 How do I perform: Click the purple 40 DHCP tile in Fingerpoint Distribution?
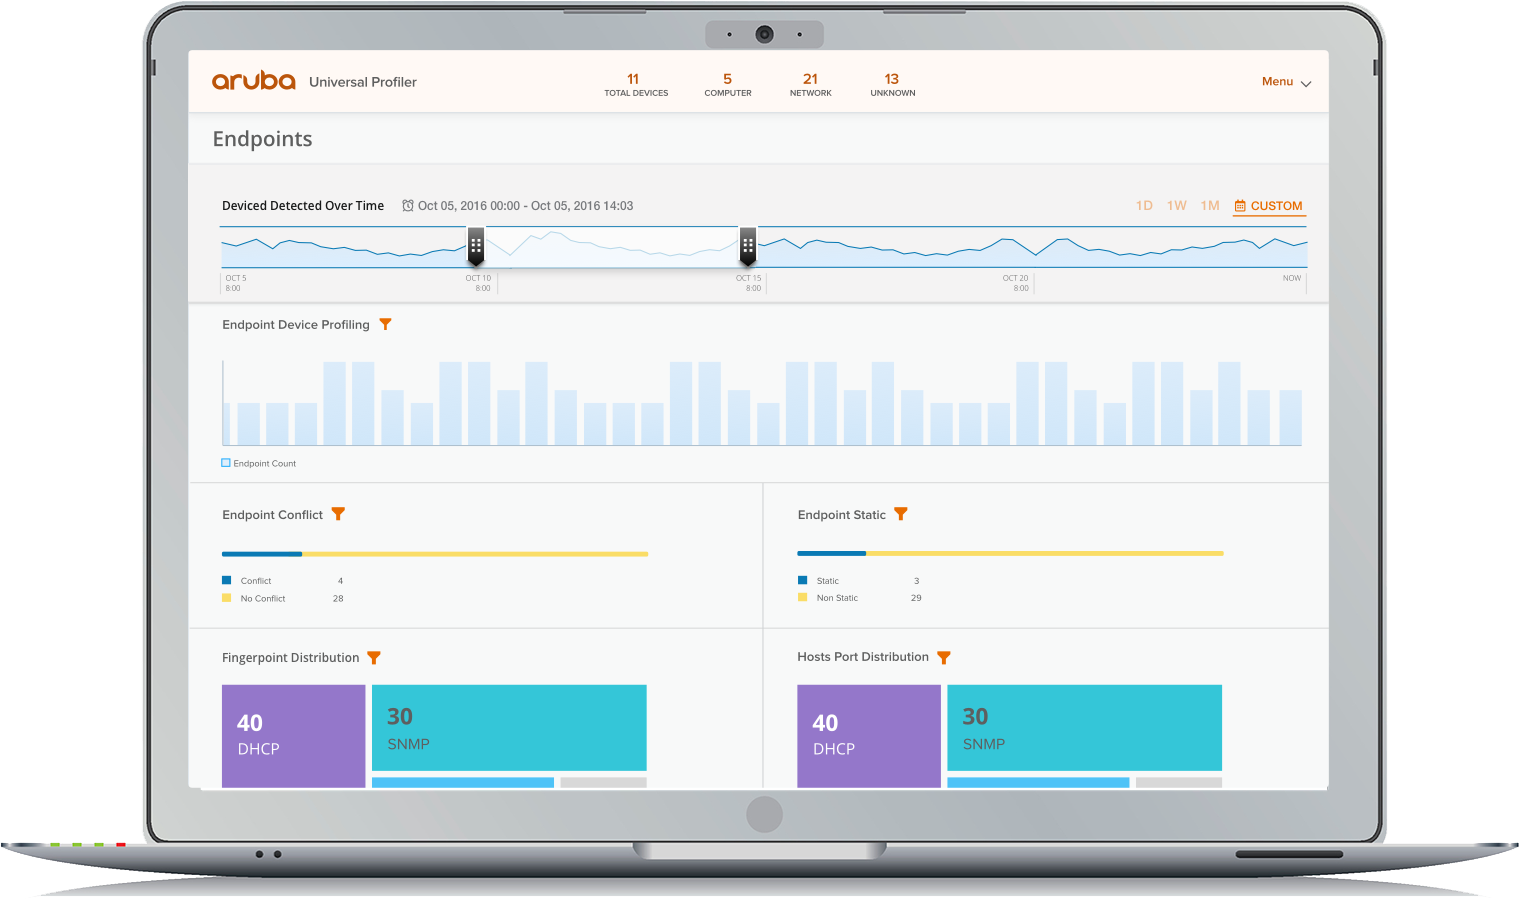293,735
